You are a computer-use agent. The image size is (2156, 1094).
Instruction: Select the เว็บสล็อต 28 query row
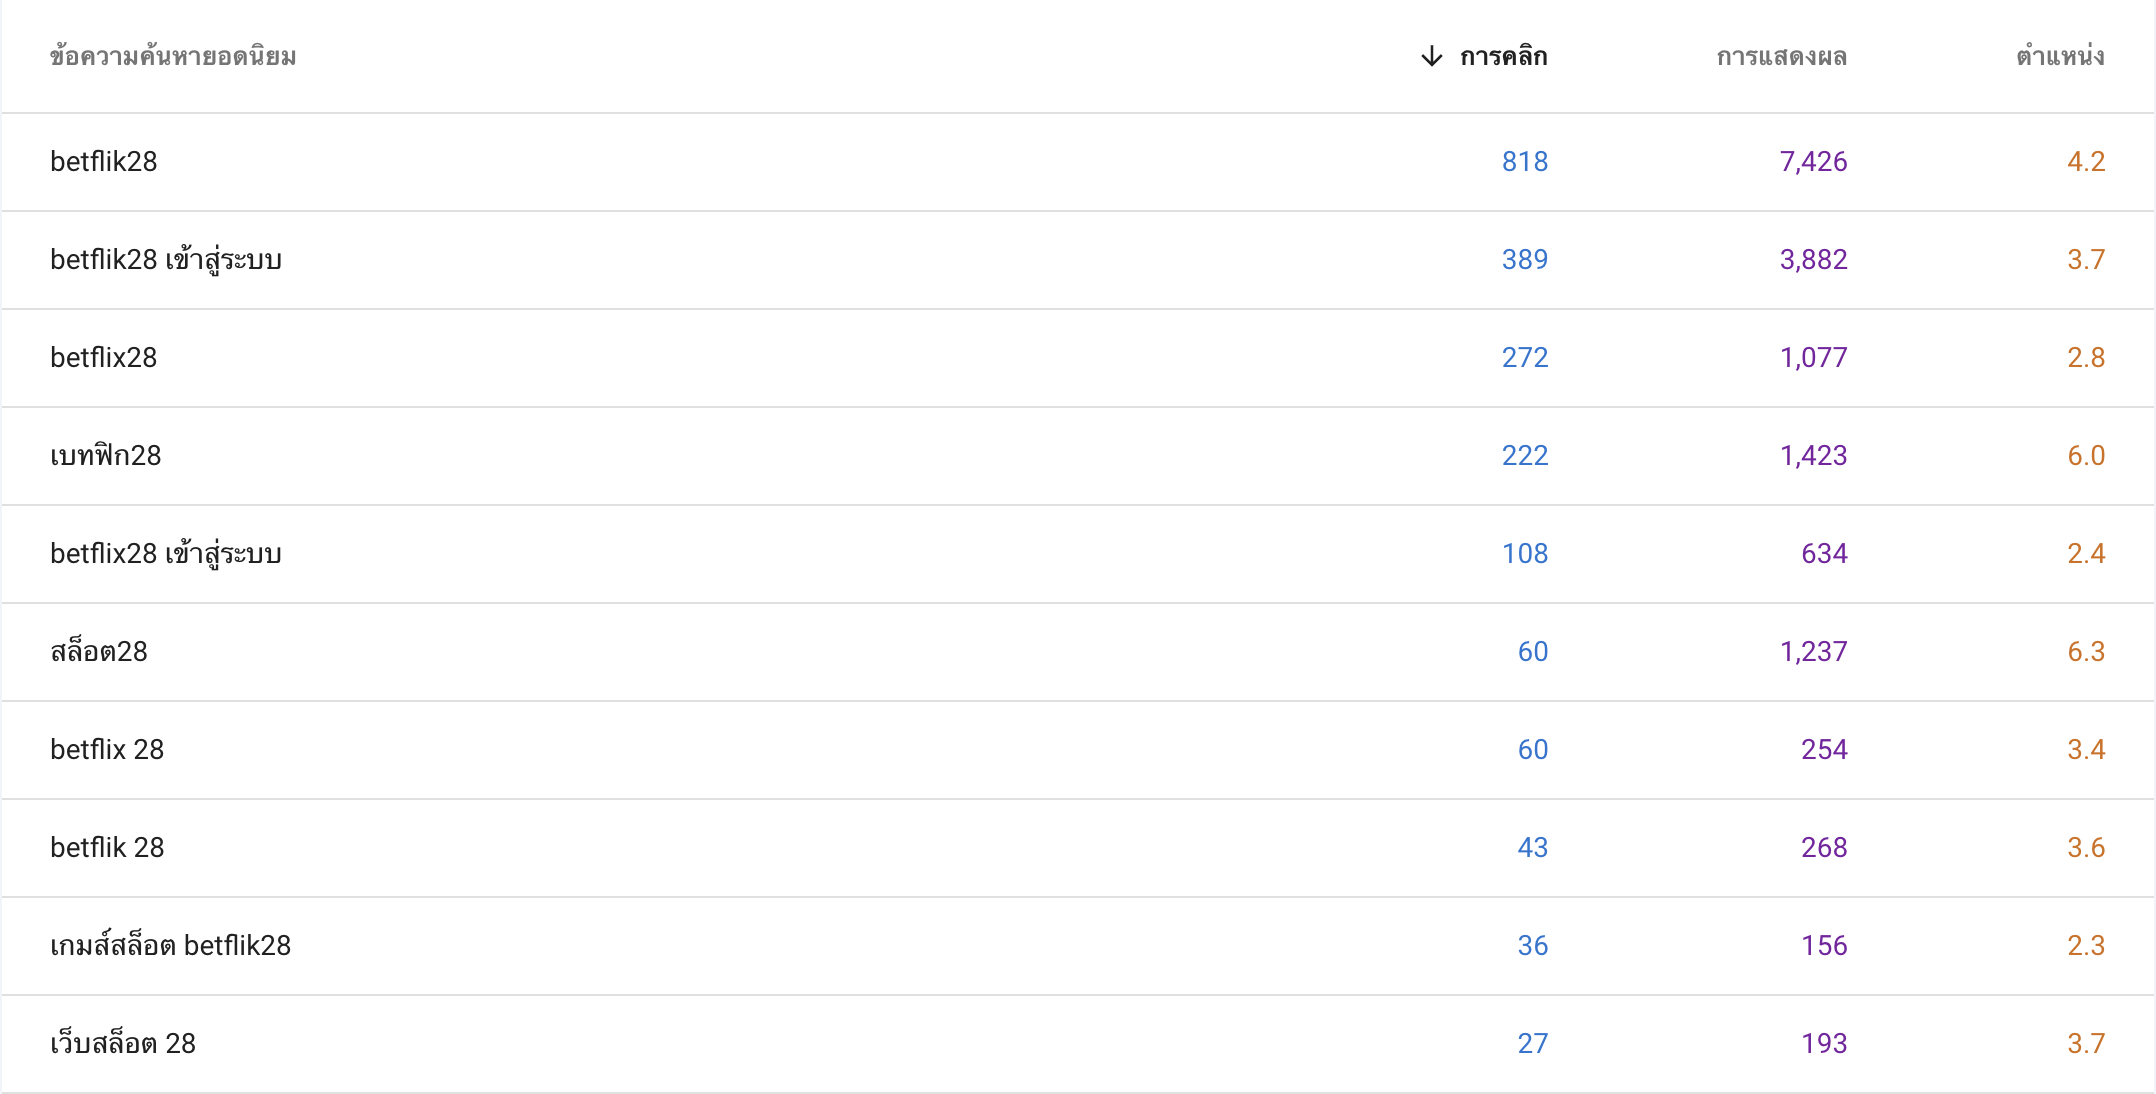pyautogui.click(x=1078, y=1044)
